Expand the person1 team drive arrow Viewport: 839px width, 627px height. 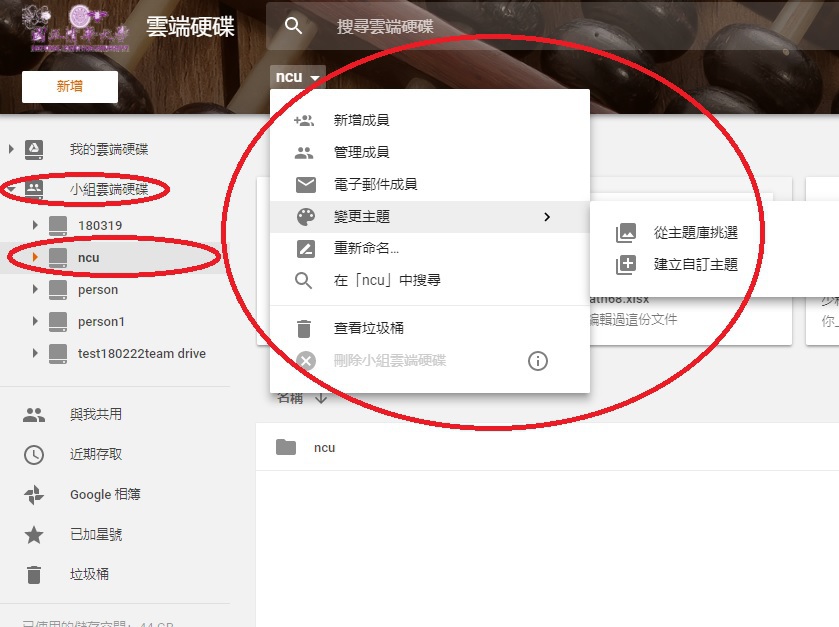[x=35, y=322]
